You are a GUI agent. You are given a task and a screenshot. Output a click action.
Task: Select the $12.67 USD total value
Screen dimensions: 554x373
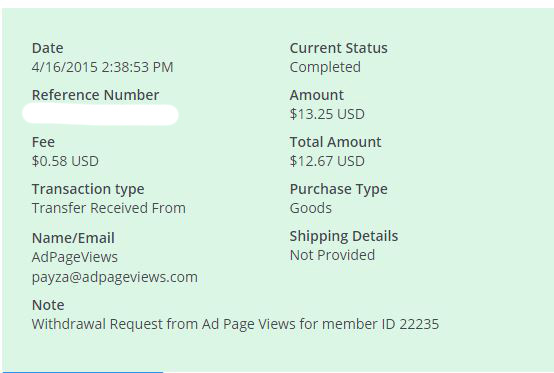coord(327,161)
